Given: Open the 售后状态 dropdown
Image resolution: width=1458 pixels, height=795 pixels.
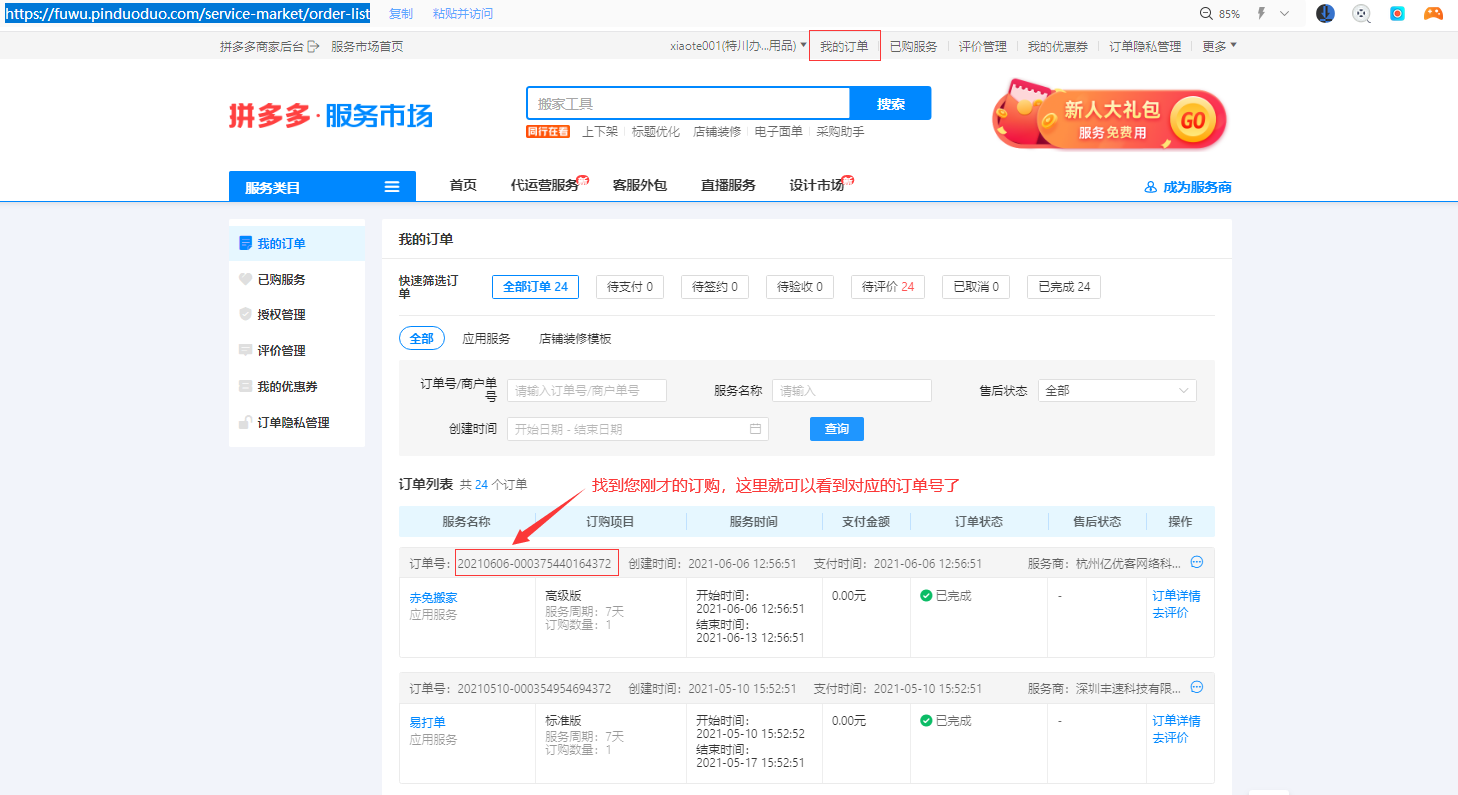Looking at the screenshot, I should pos(1117,390).
